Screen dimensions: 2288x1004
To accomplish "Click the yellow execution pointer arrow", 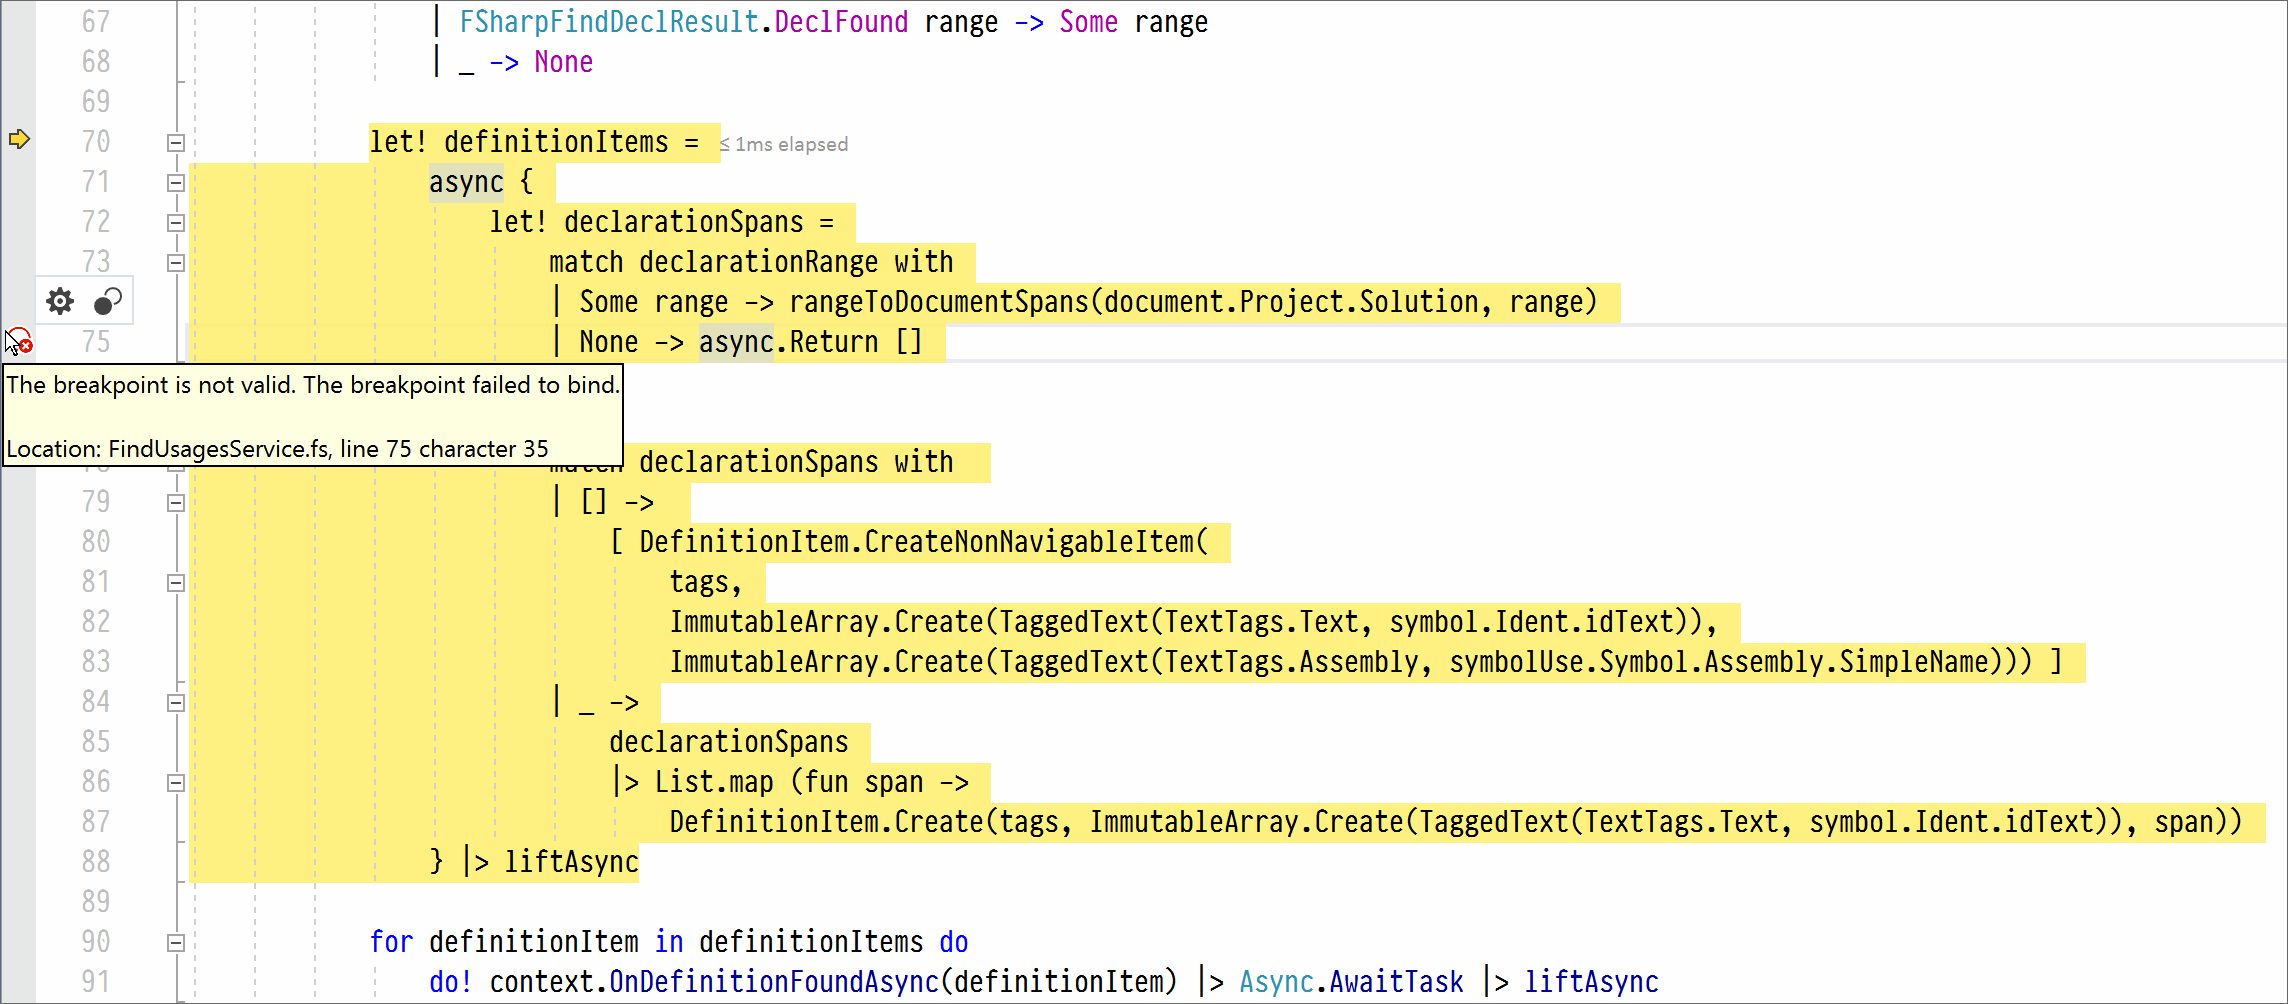I will [18, 140].
